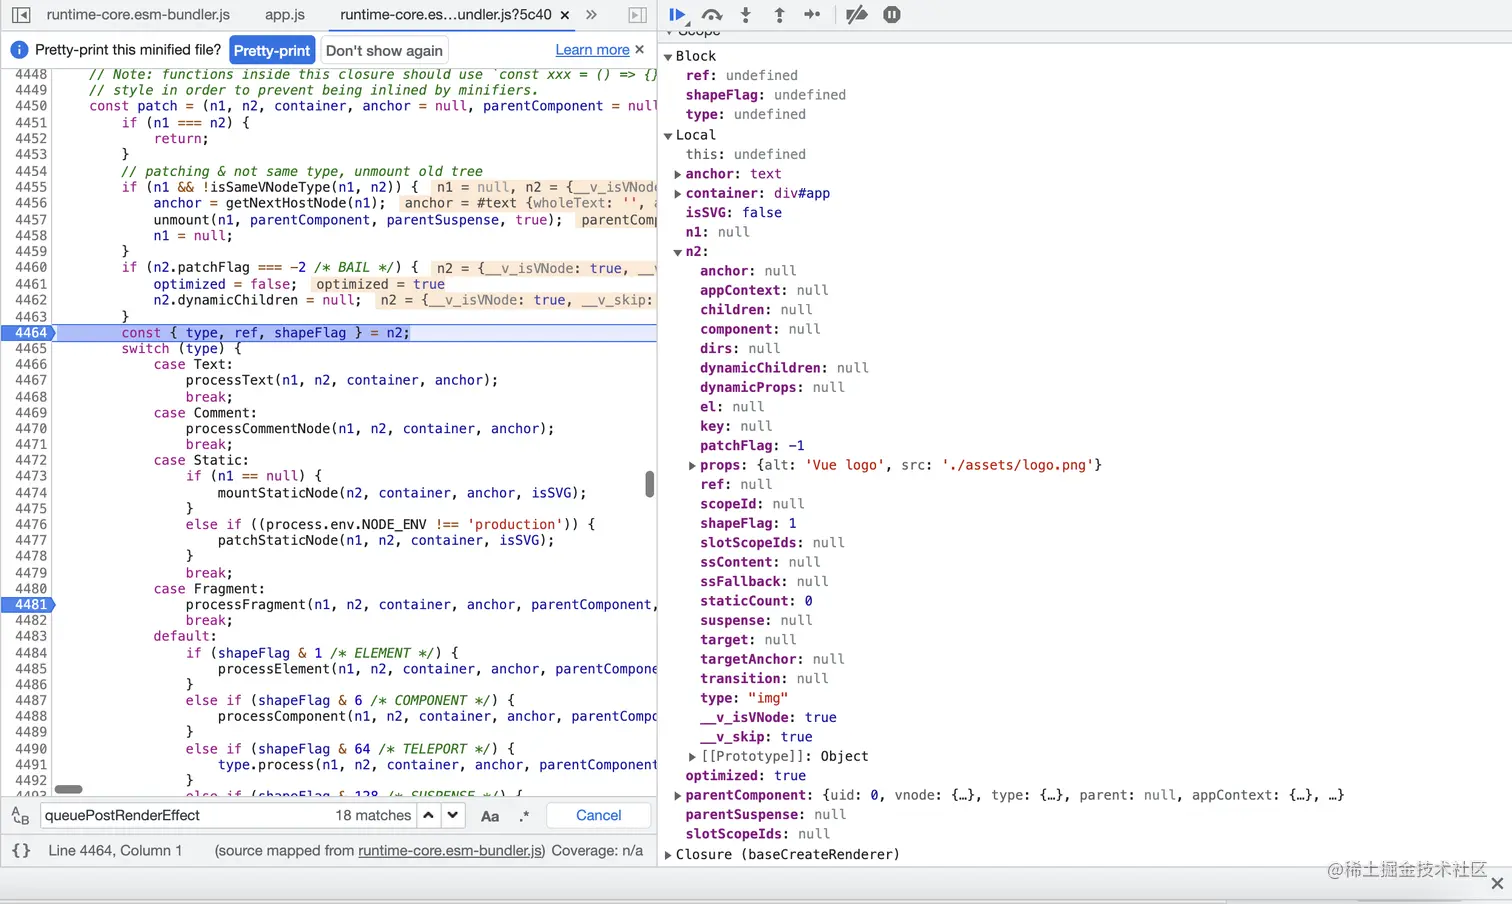Viewport: 1512px width, 904px height.
Task: Click the horizontal scrollbar in code editor
Action: coord(69,789)
